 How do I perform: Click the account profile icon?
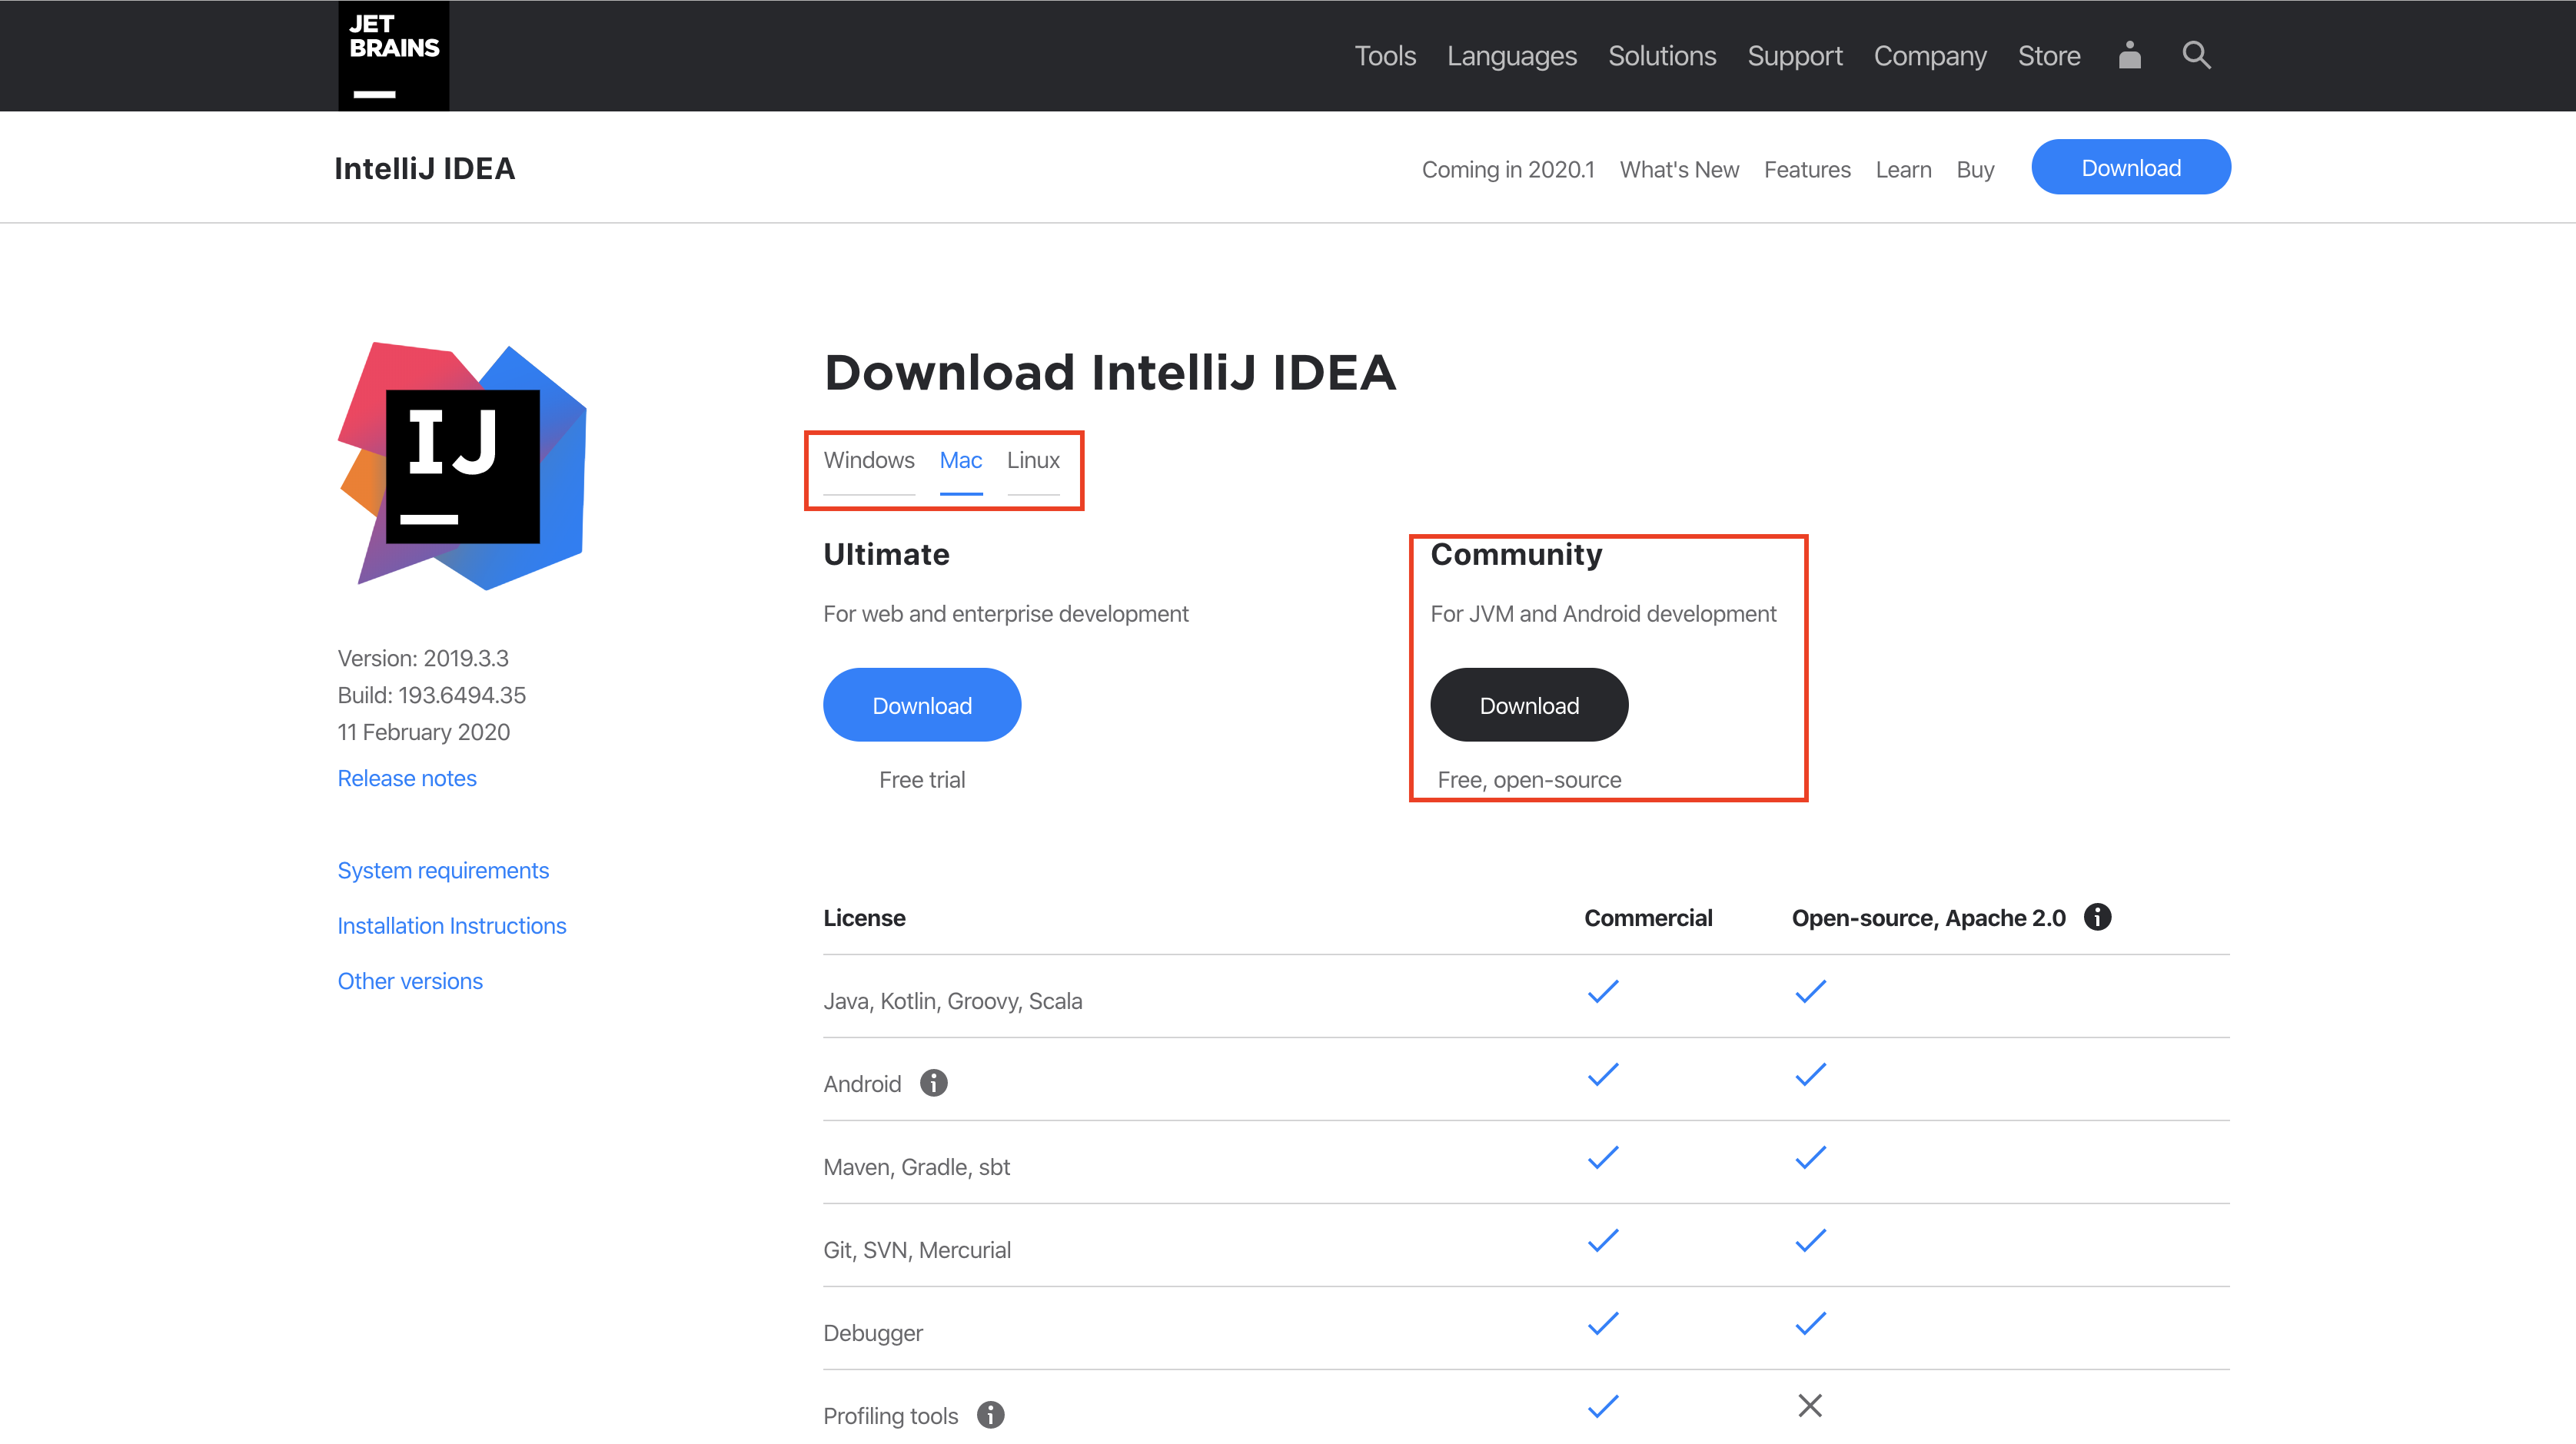2129,55
